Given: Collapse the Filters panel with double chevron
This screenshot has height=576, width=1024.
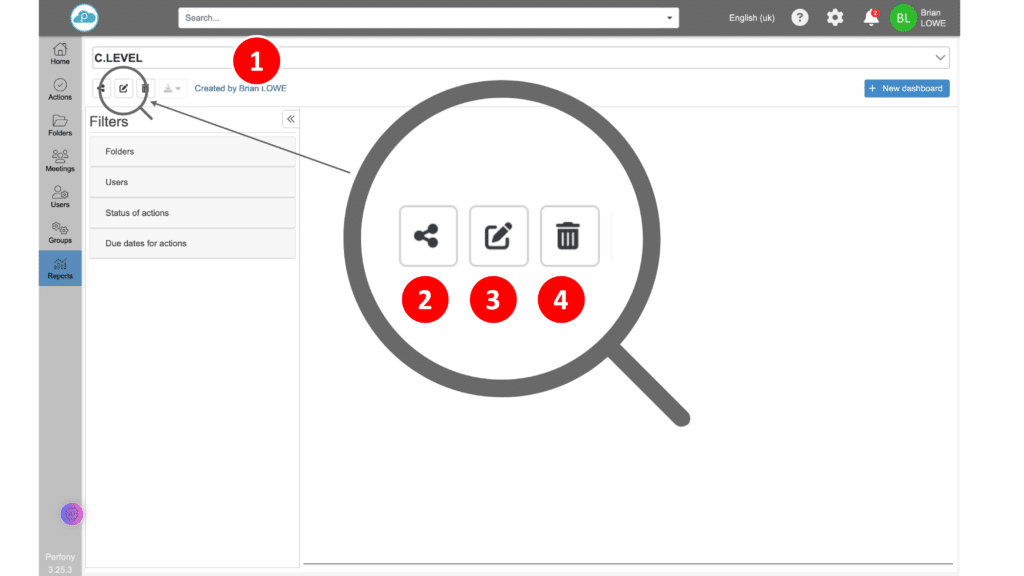Looking at the screenshot, I should [x=290, y=119].
